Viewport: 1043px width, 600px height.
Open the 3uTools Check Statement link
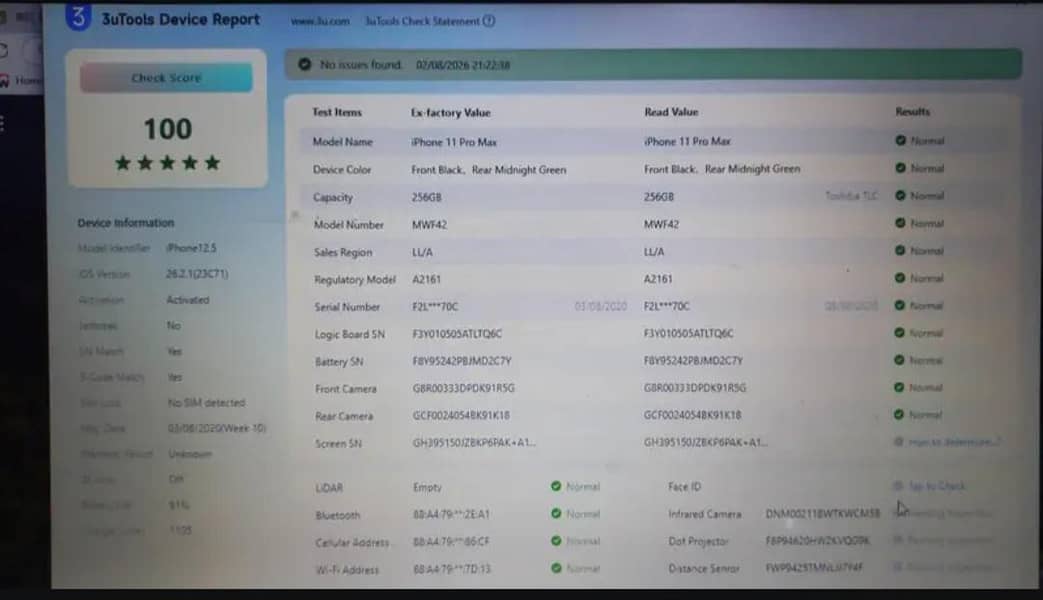pyautogui.click(x=422, y=21)
